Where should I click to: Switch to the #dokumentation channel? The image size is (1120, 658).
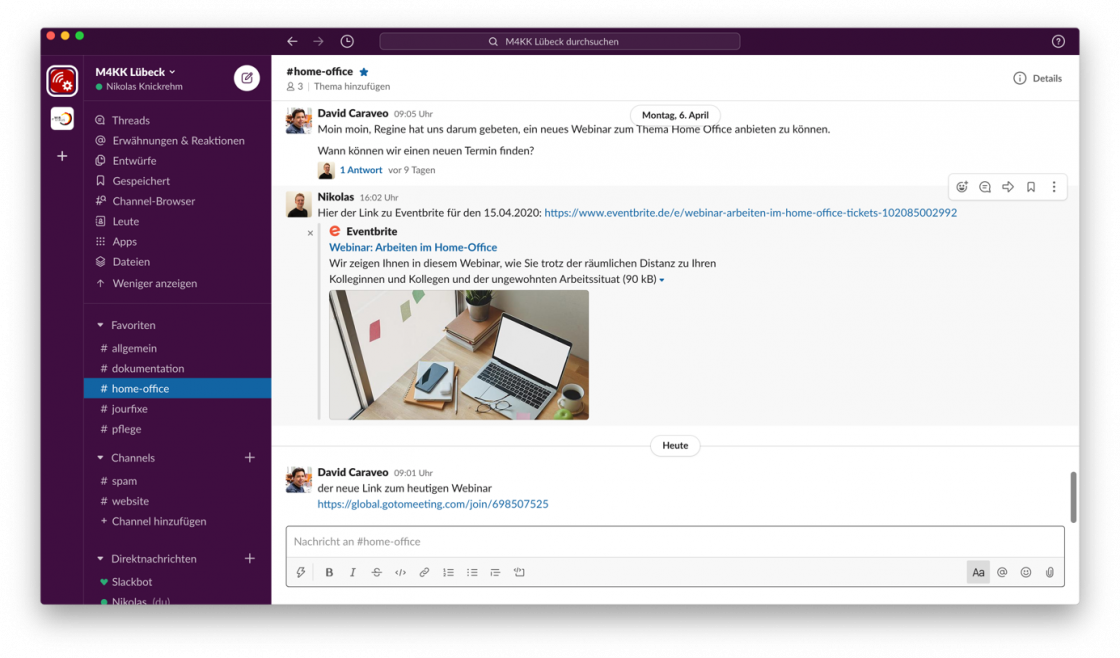click(147, 368)
